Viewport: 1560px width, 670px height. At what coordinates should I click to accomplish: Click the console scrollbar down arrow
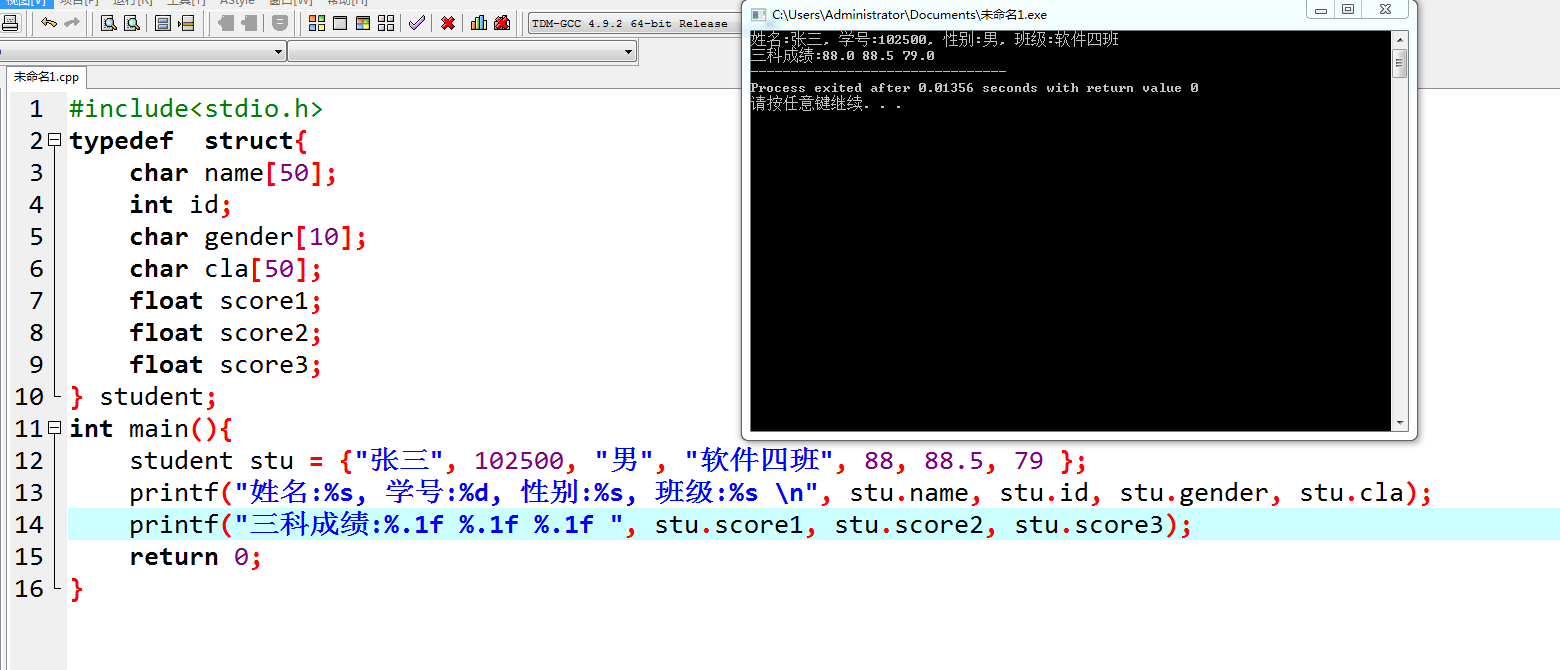pyautogui.click(x=1400, y=423)
